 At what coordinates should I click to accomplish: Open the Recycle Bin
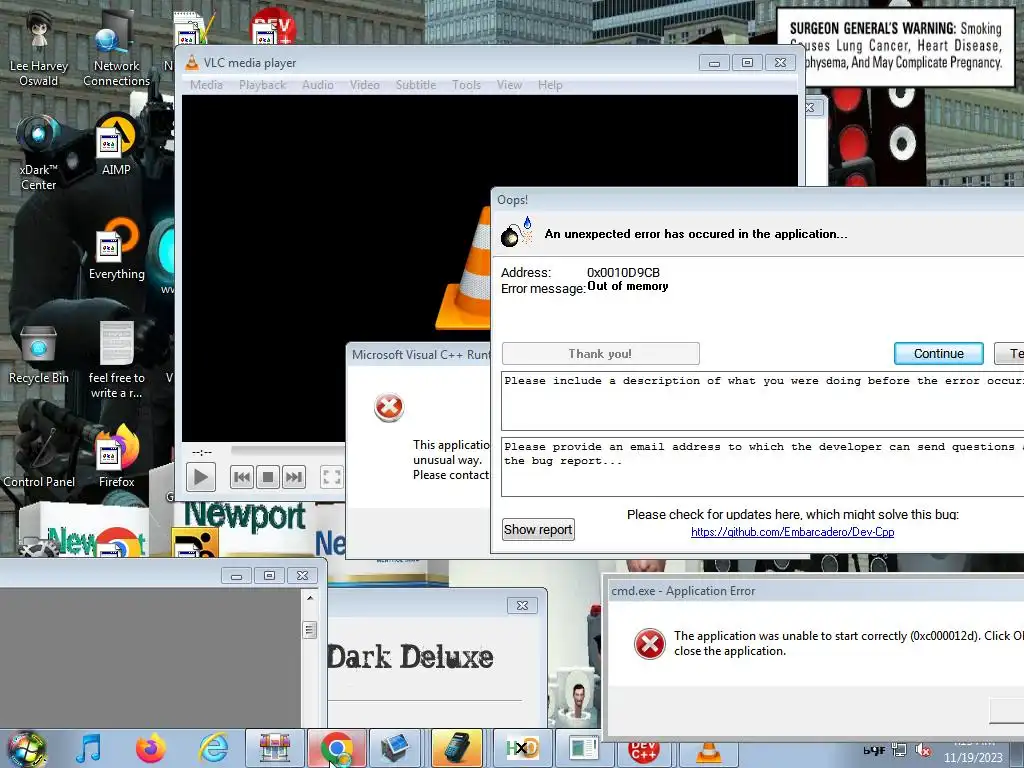39,355
